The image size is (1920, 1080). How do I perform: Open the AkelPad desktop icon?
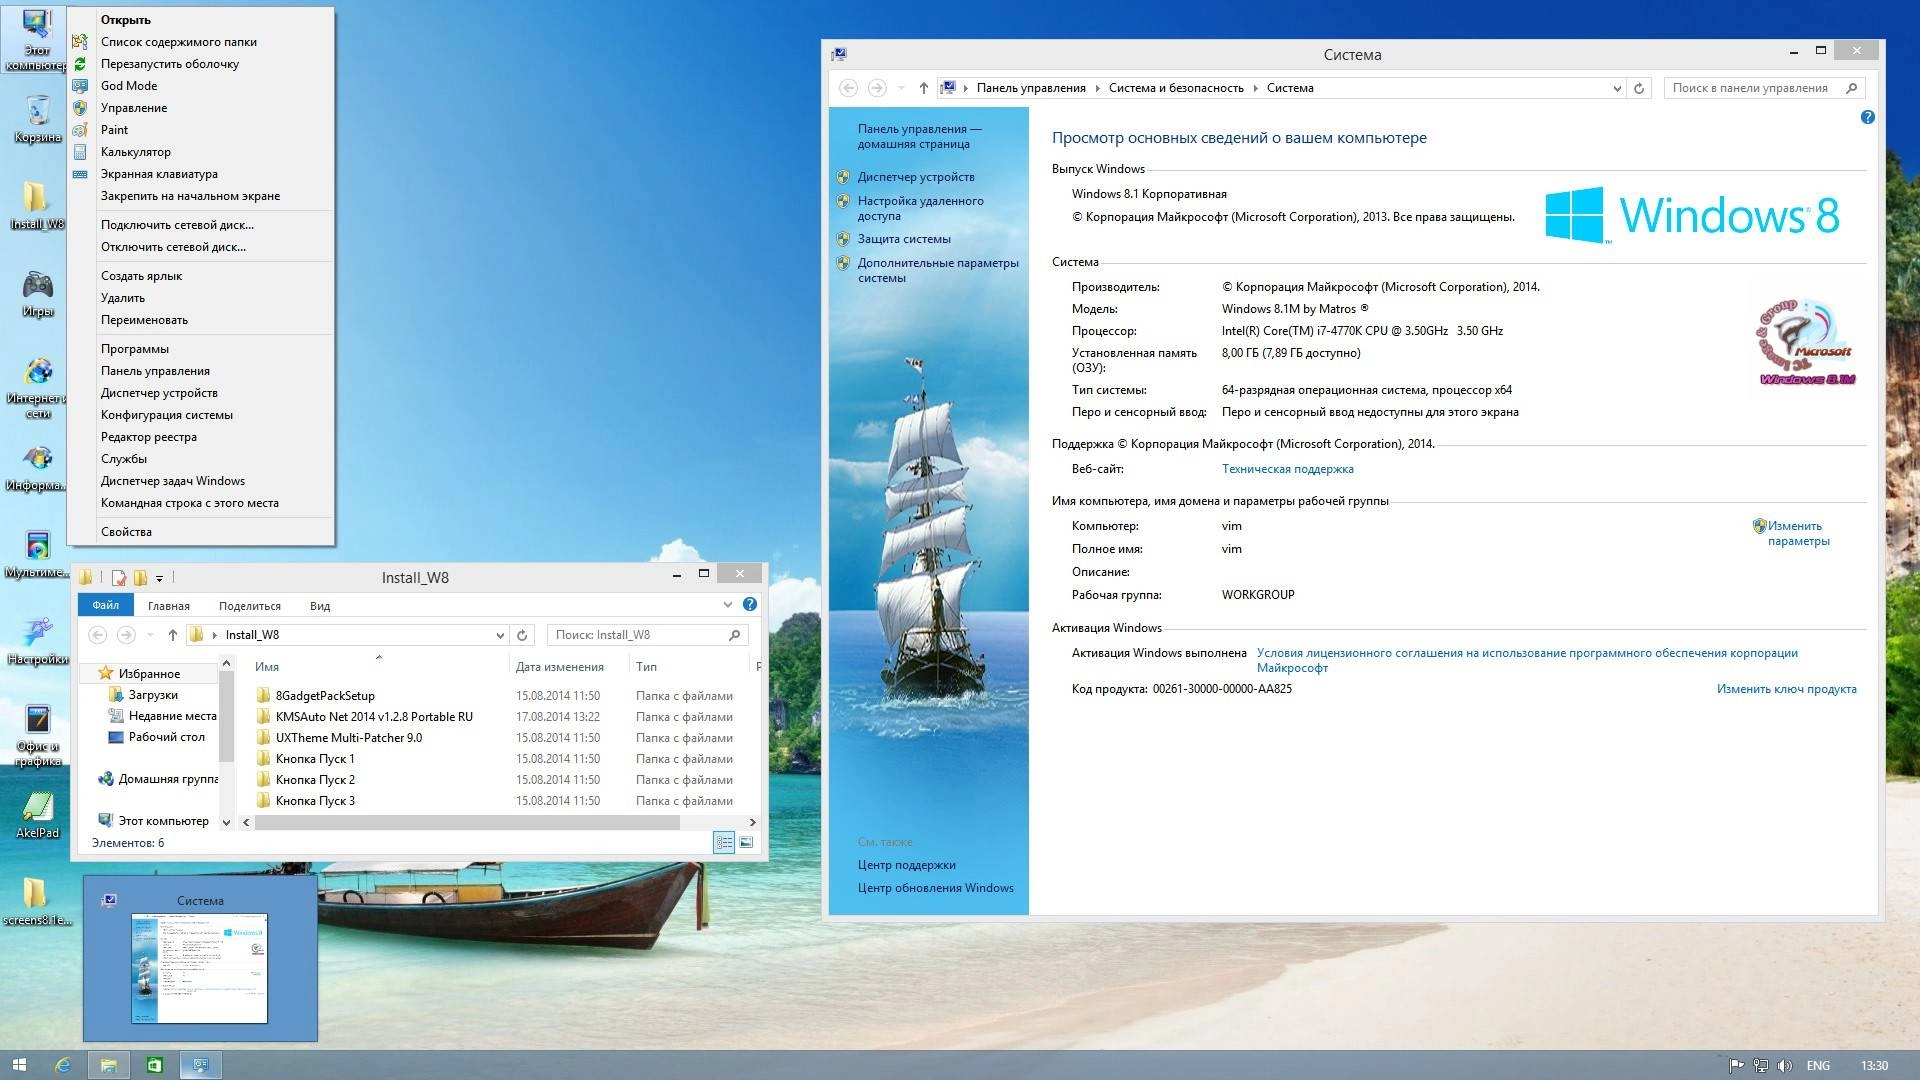(38, 815)
